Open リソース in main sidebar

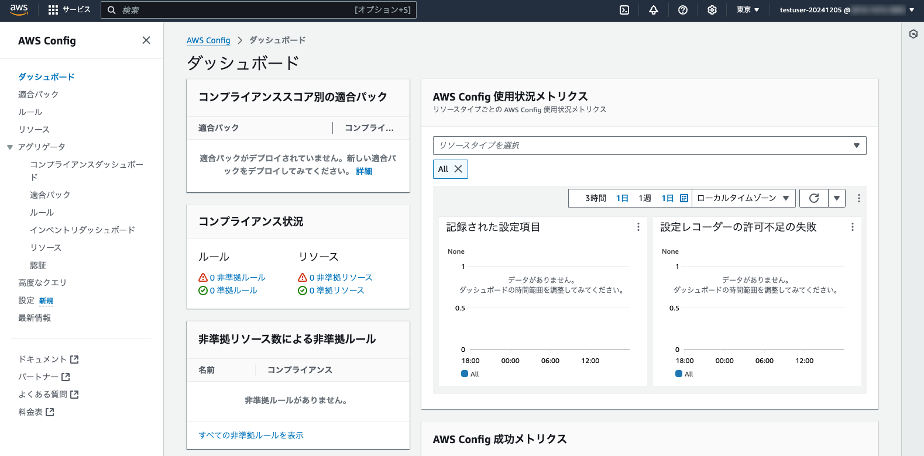34,130
